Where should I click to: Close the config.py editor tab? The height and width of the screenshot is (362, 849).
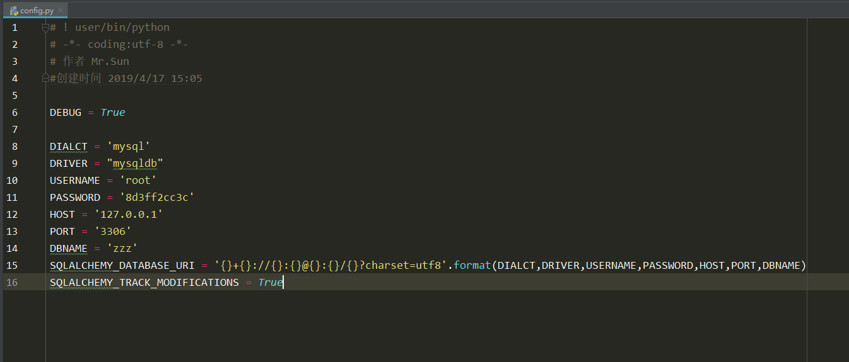(x=60, y=10)
